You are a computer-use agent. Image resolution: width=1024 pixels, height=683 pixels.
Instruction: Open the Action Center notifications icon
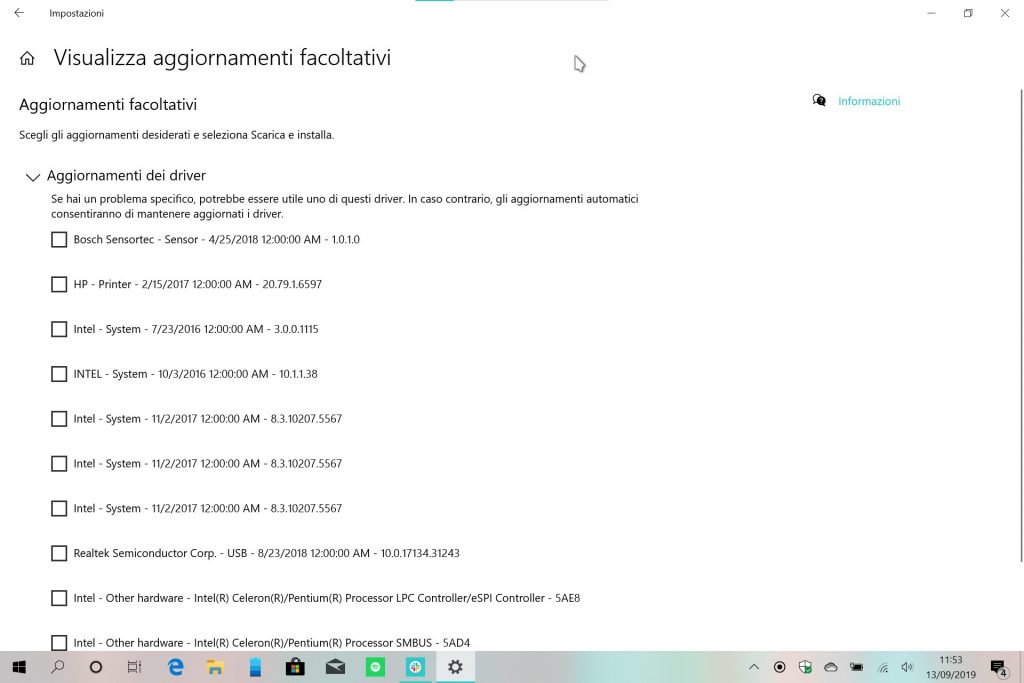(x=996, y=667)
